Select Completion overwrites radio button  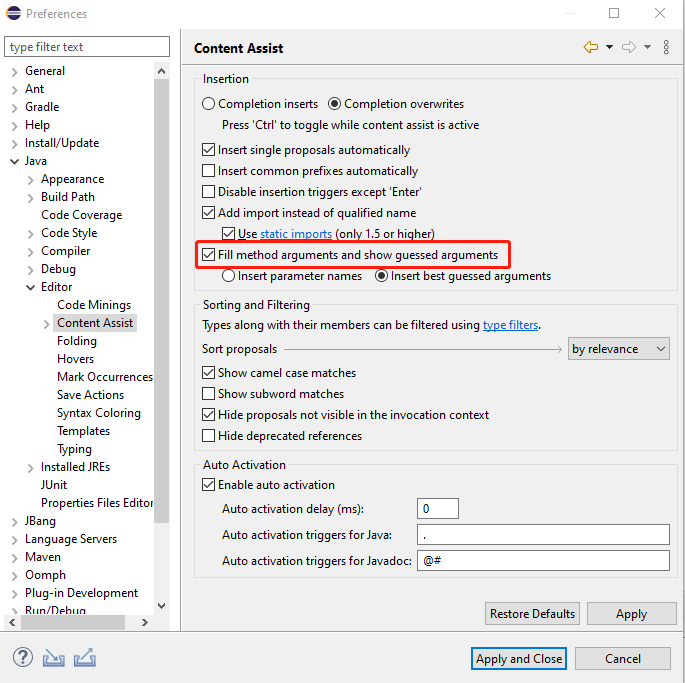pyautogui.click(x=334, y=104)
